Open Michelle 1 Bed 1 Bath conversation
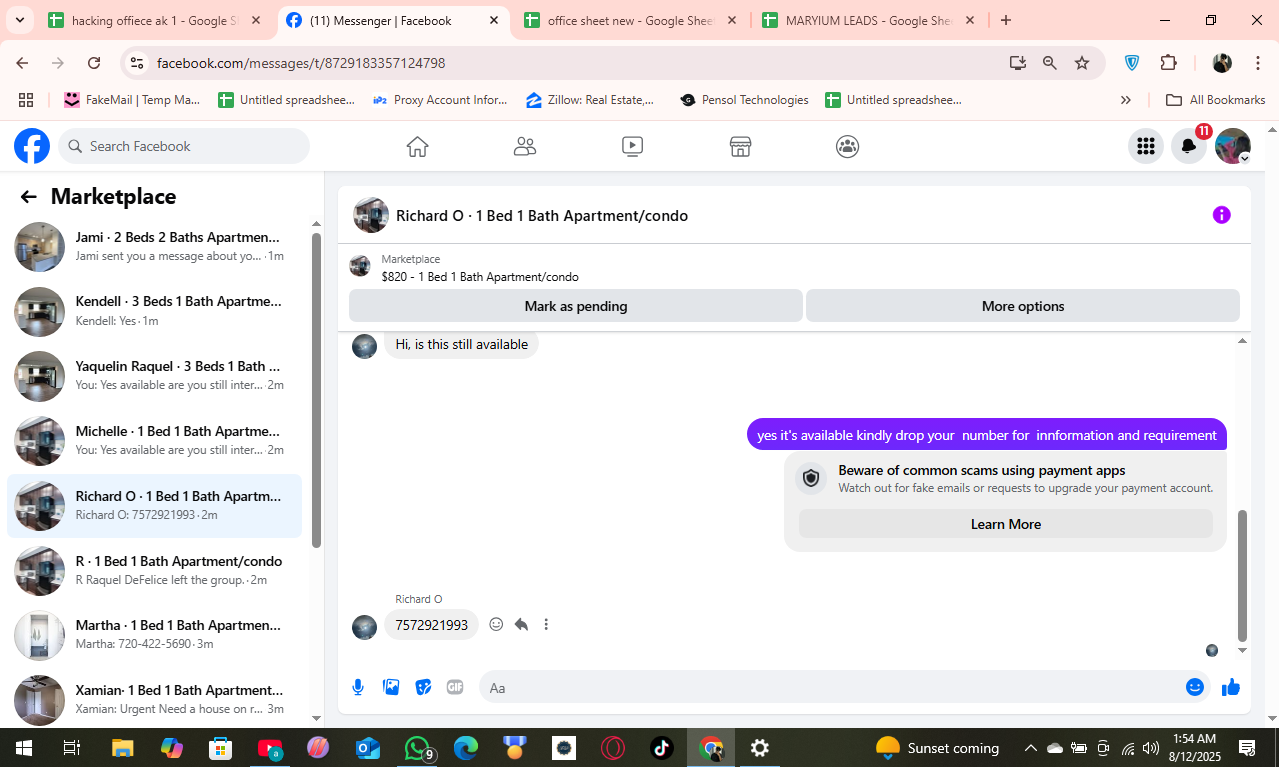Screen dimensions: 1279x767 pyautogui.click(x=154, y=441)
